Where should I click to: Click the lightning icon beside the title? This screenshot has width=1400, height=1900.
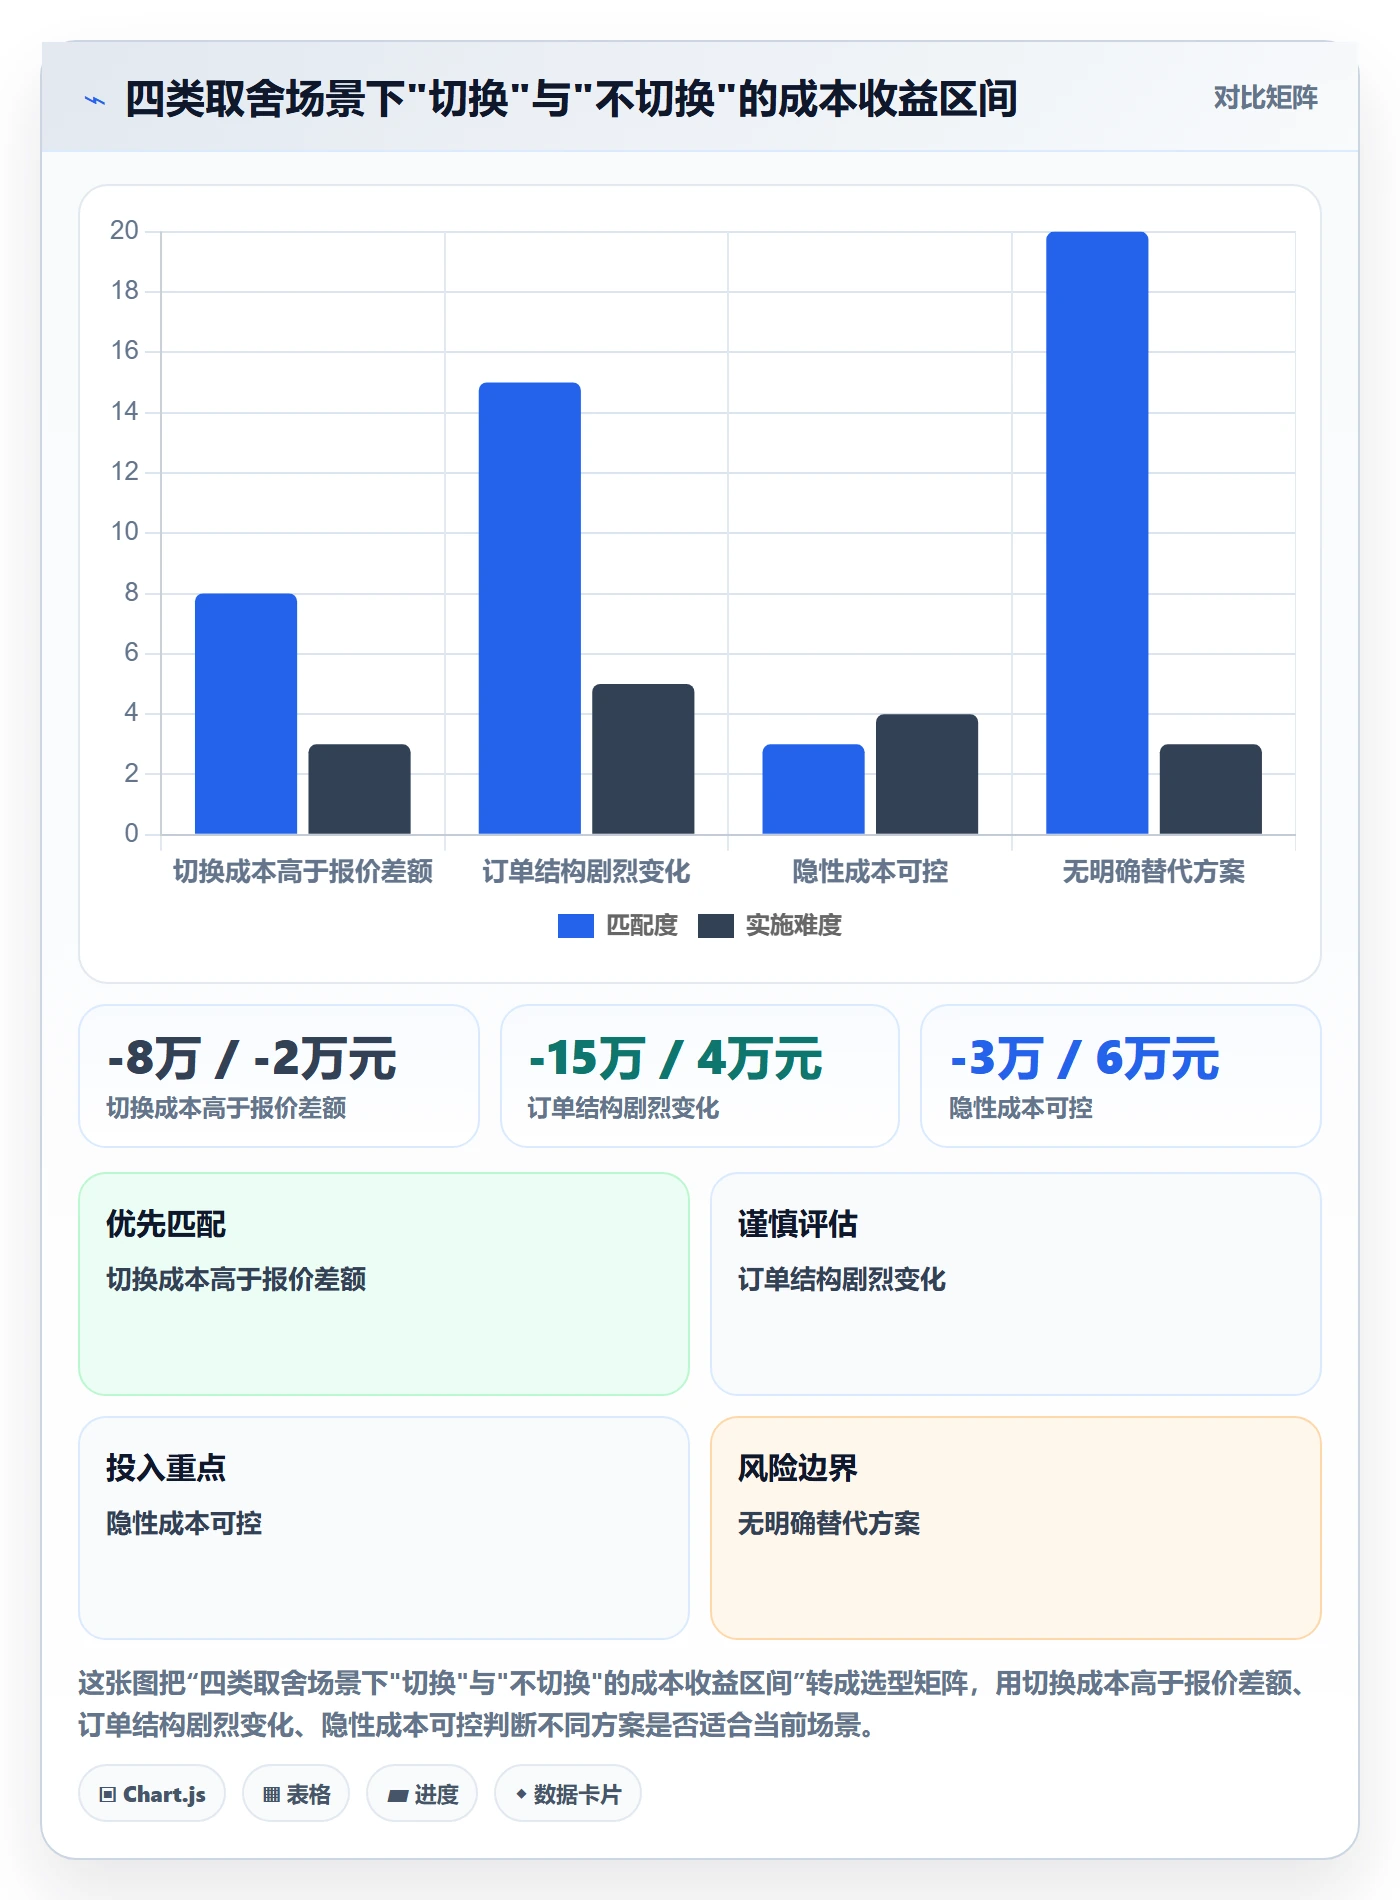tap(95, 100)
